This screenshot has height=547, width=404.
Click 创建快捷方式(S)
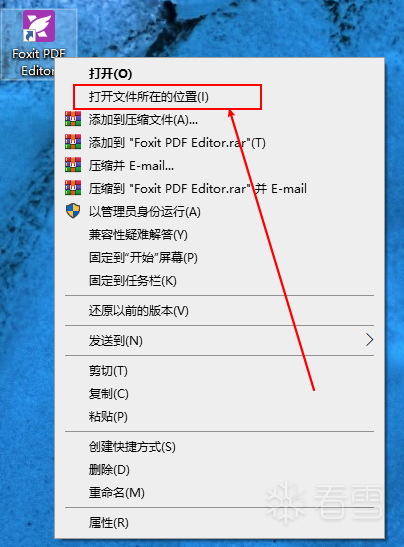[x=219, y=447]
